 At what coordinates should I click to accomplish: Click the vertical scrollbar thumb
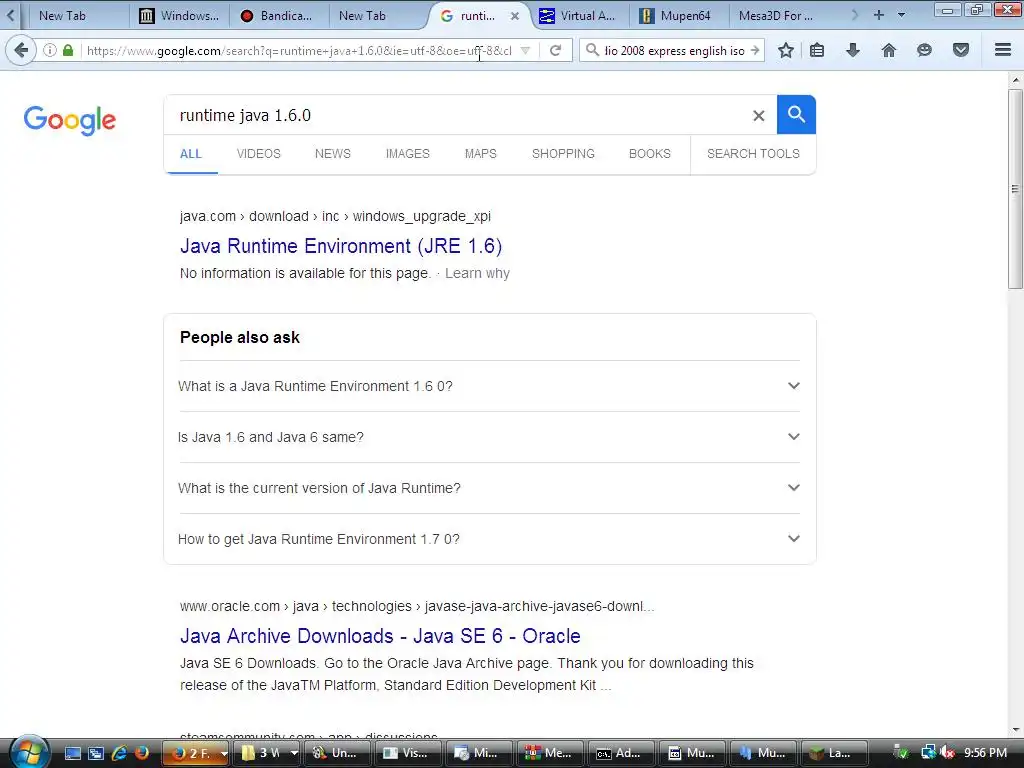click(1015, 189)
